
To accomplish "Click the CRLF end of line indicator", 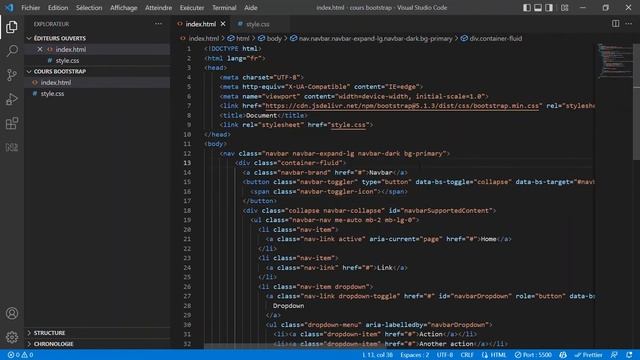I will click(x=467, y=355).
